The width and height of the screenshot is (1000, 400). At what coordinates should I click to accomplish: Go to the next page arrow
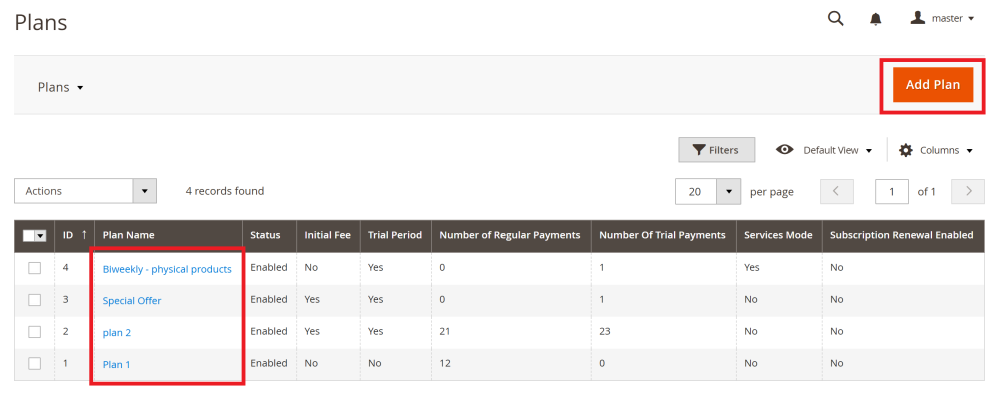tap(967, 191)
